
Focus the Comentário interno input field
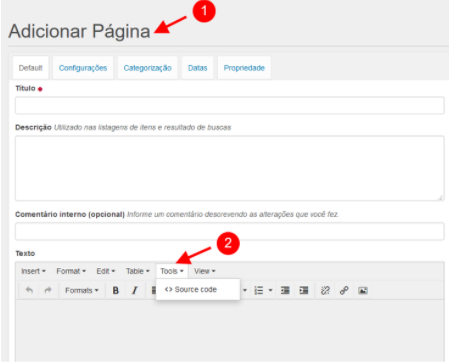tap(230, 231)
